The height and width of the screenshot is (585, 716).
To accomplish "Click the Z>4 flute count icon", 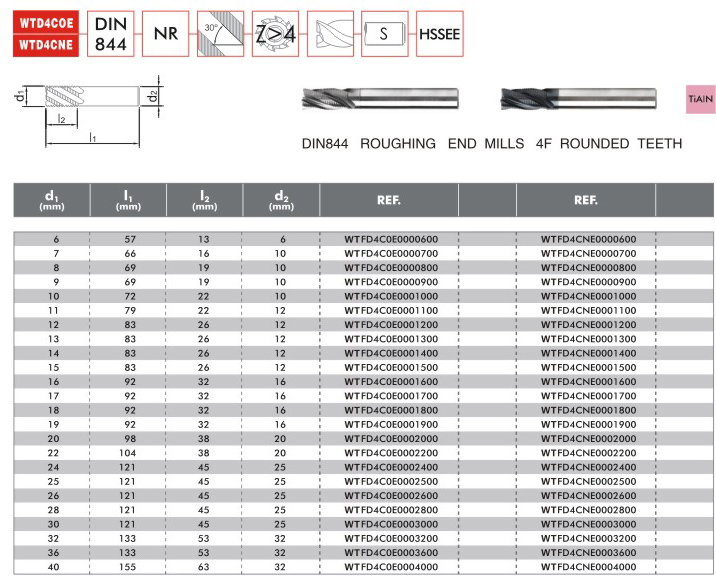I will tap(274, 33).
